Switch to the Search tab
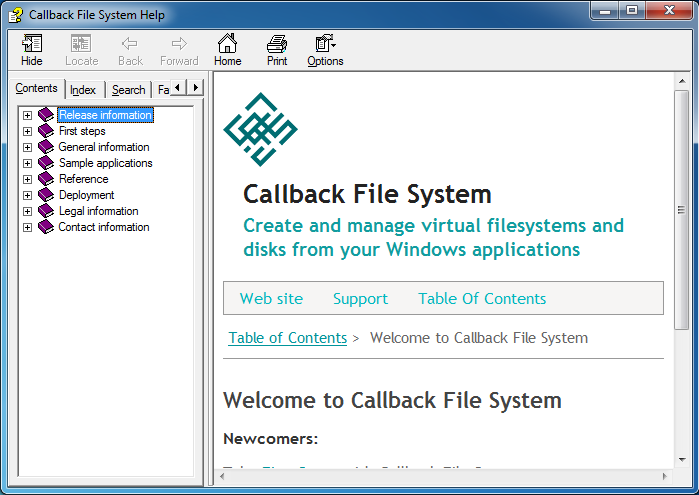The image size is (699, 495). (x=128, y=90)
